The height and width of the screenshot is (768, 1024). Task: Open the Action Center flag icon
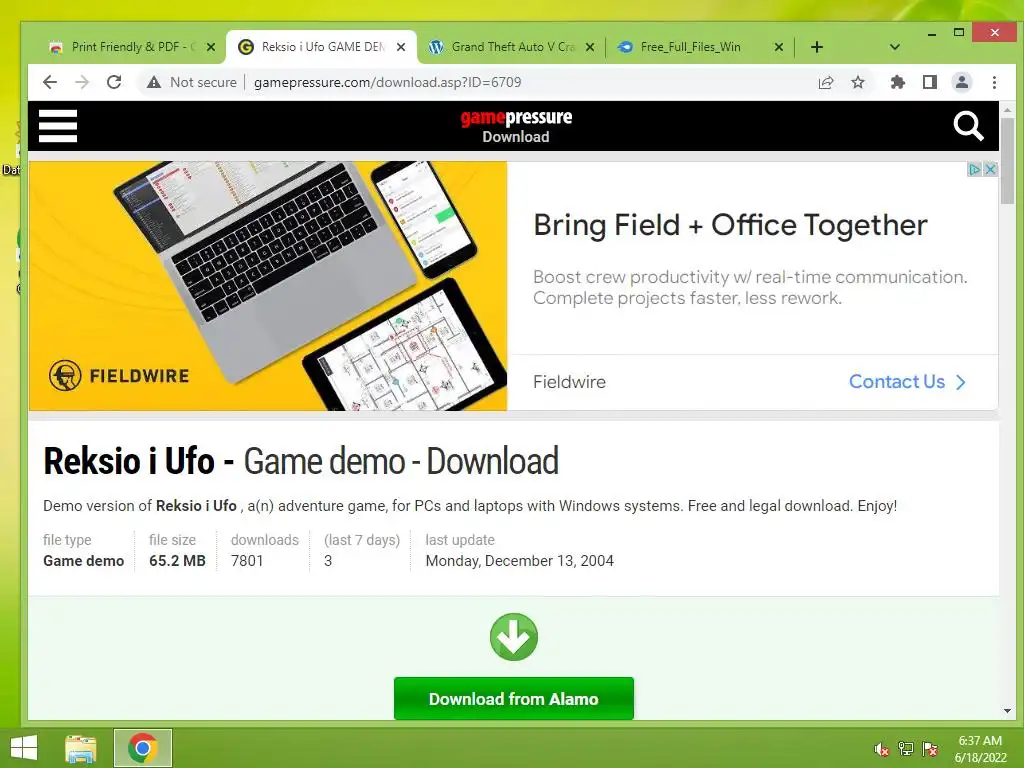click(x=930, y=749)
